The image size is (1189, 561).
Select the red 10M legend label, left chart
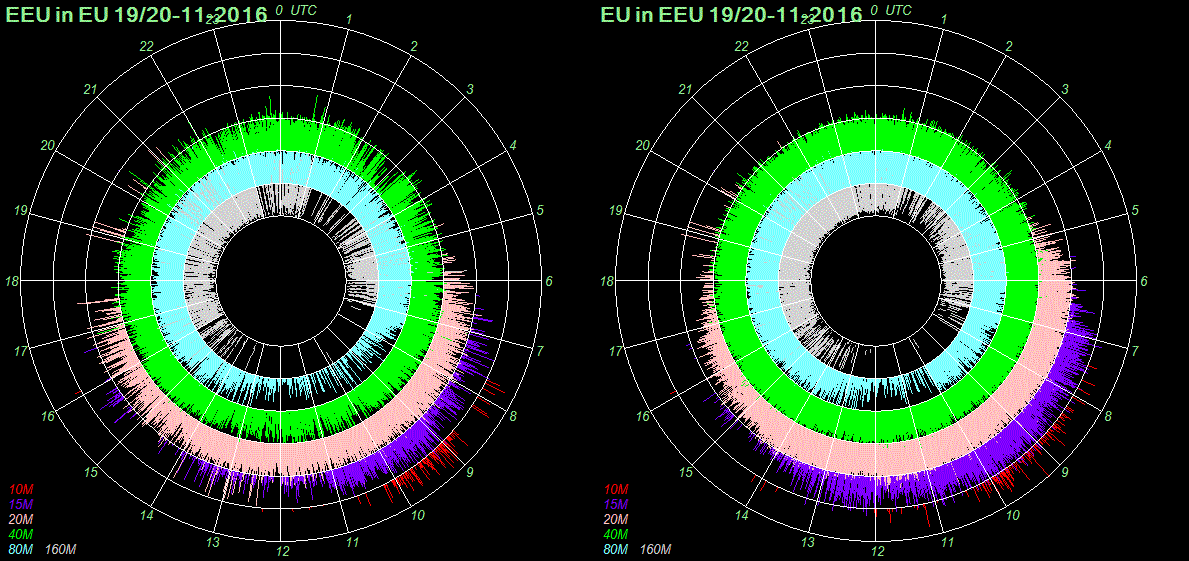click(21, 489)
